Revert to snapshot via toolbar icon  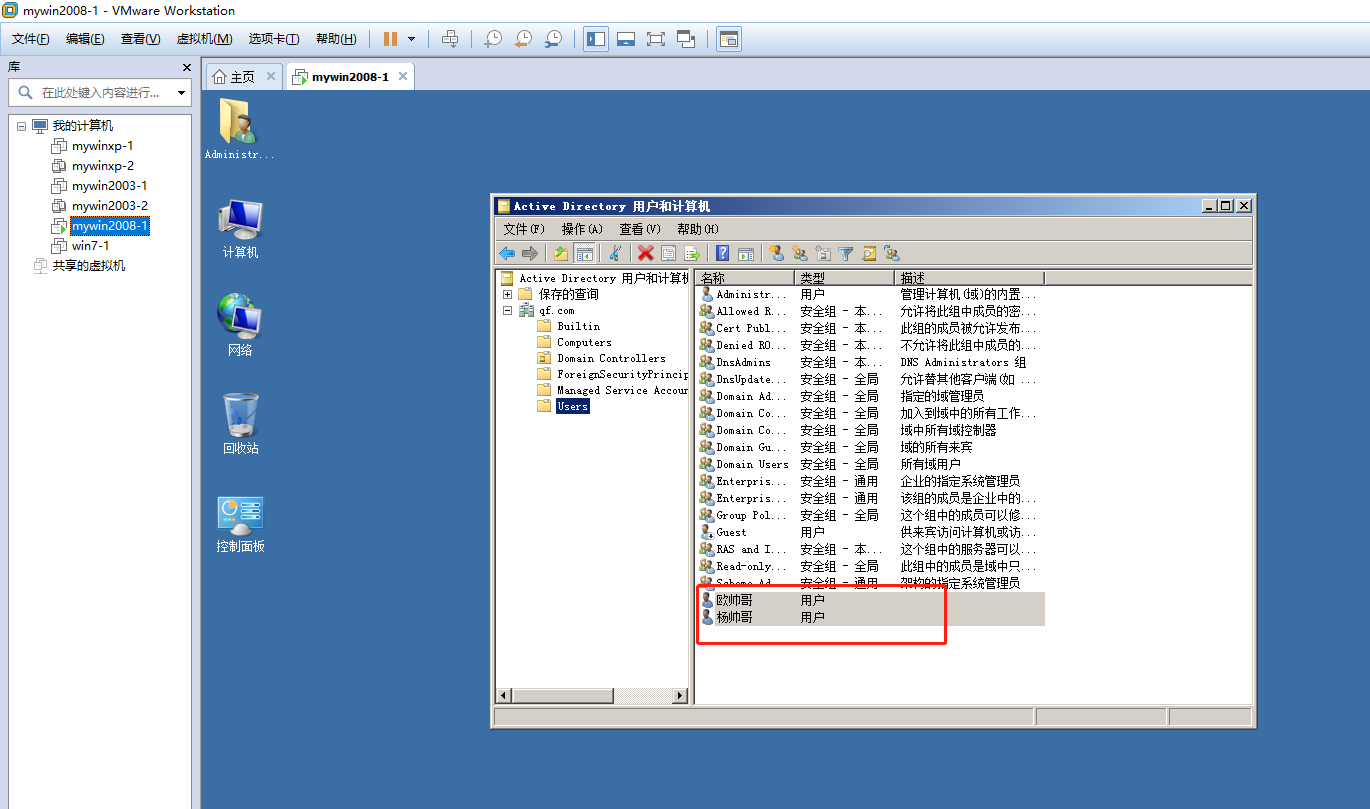point(523,38)
